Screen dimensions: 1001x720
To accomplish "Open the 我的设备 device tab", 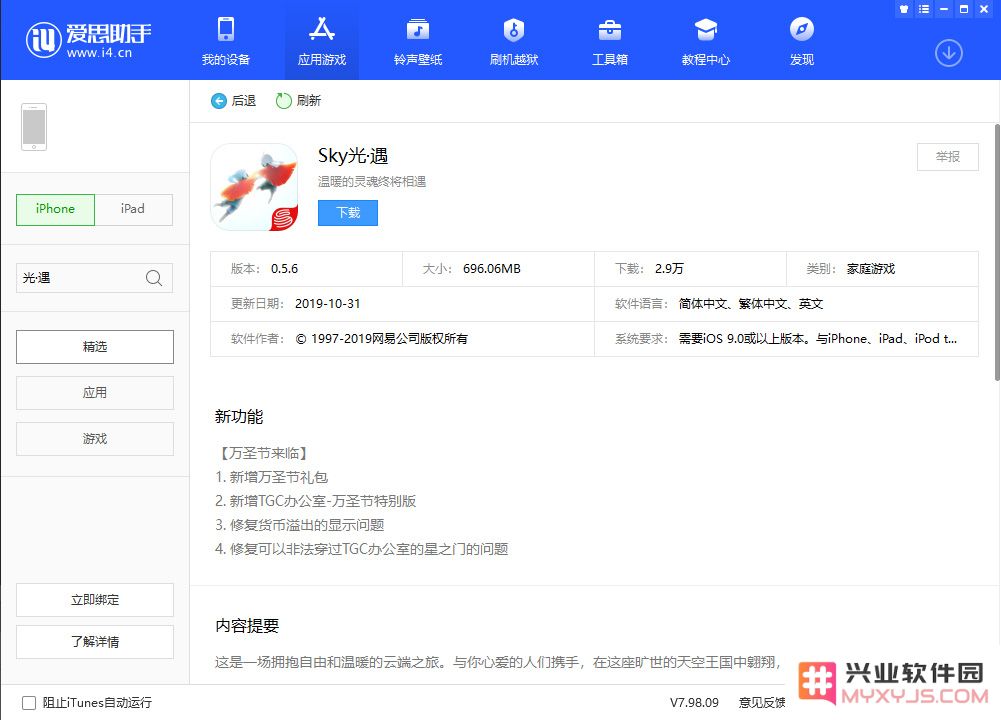I will [x=225, y=41].
